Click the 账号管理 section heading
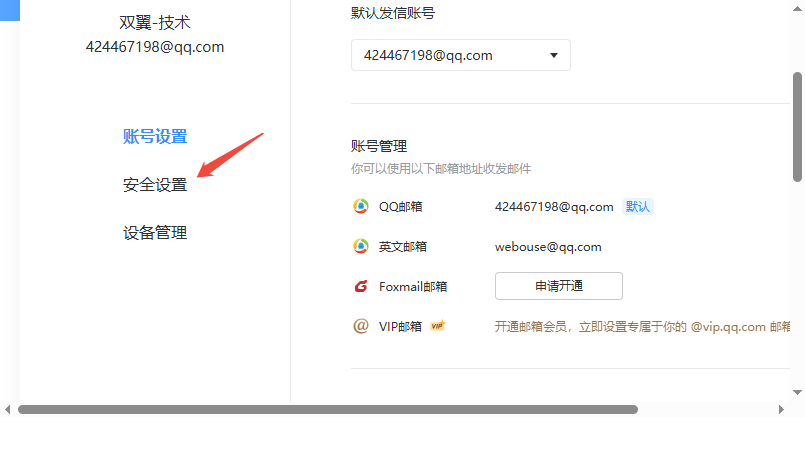805x454 pixels. point(379,146)
